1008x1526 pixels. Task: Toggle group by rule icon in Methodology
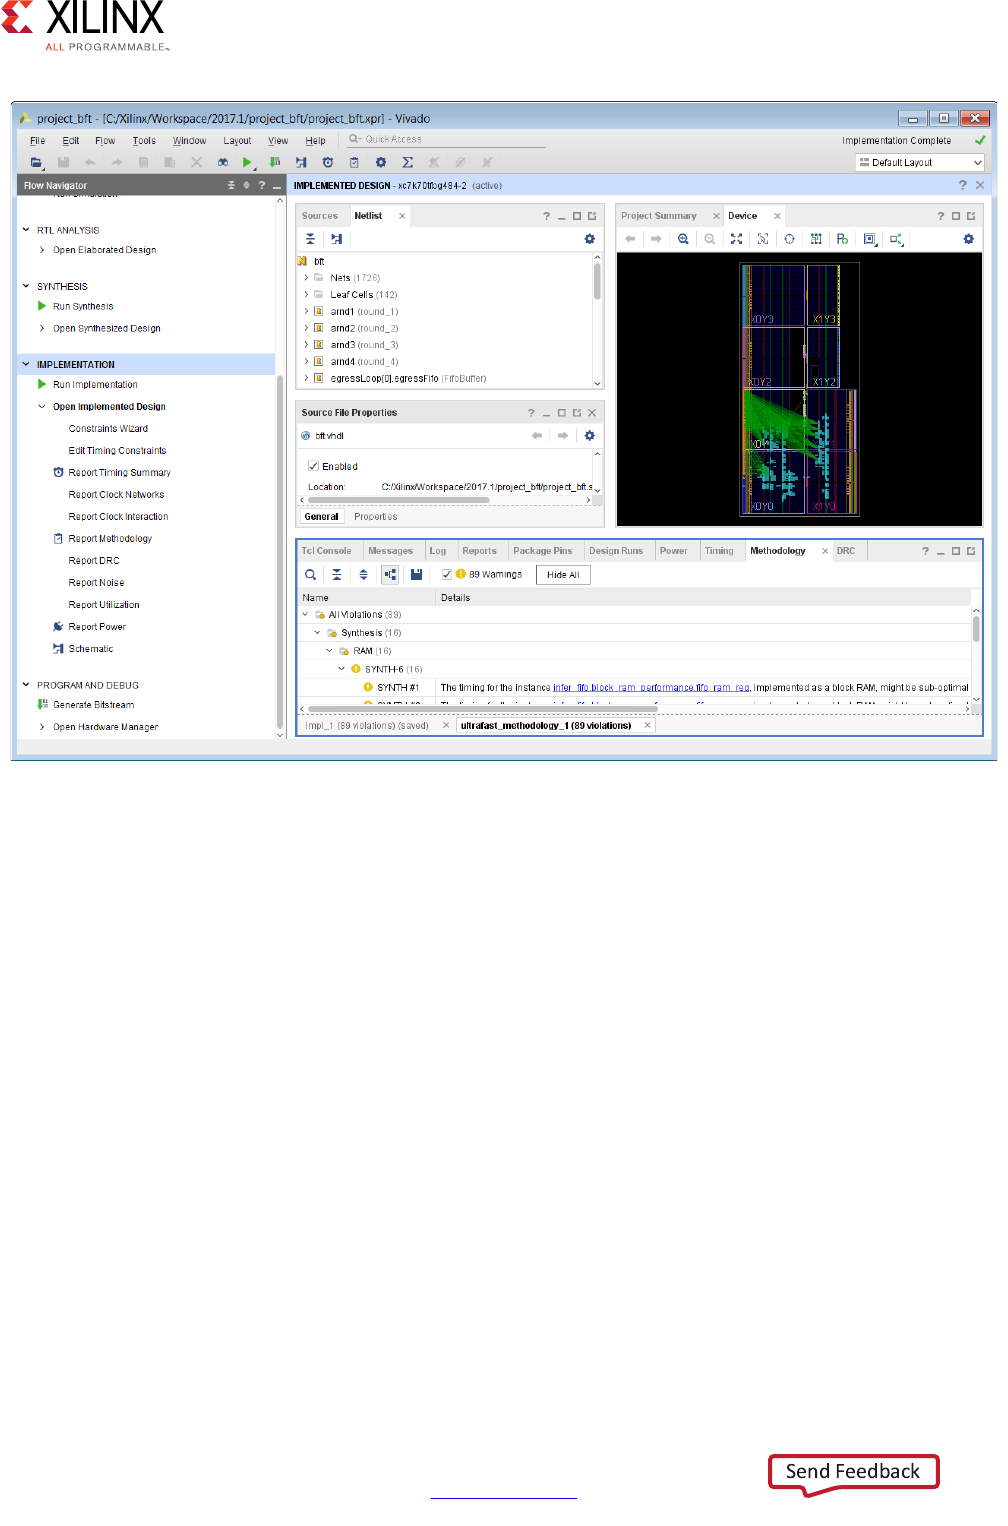pyautogui.click(x=390, y=575)
